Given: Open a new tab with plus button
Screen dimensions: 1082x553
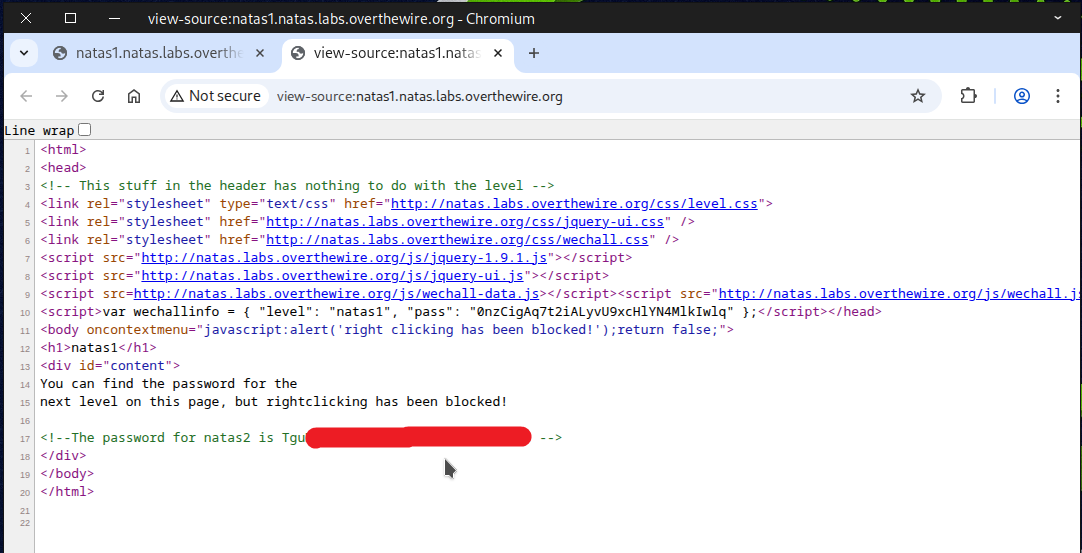Looking at the screenshot, I should [533, 53].
